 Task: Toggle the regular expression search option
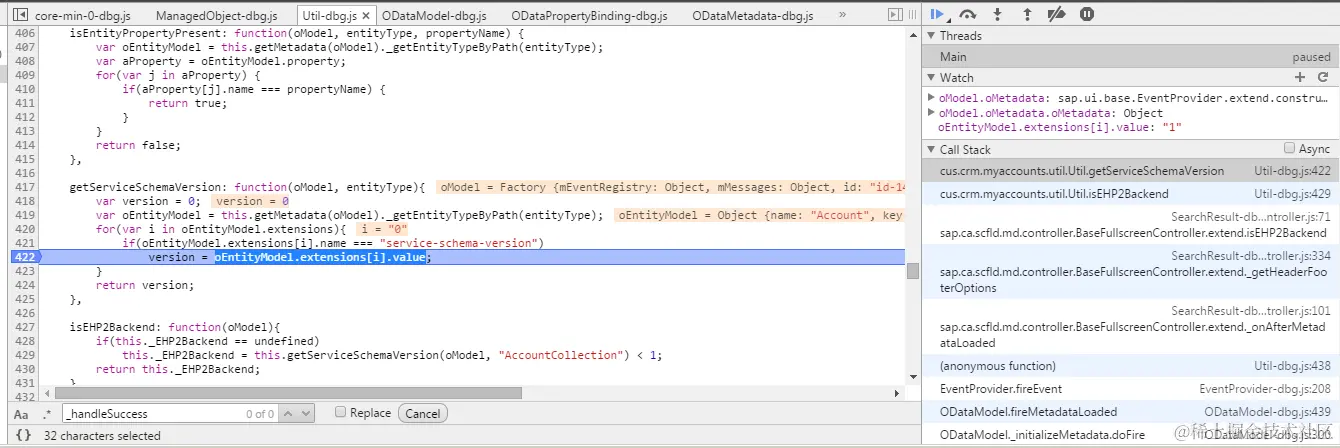click(x=46, y=414)
